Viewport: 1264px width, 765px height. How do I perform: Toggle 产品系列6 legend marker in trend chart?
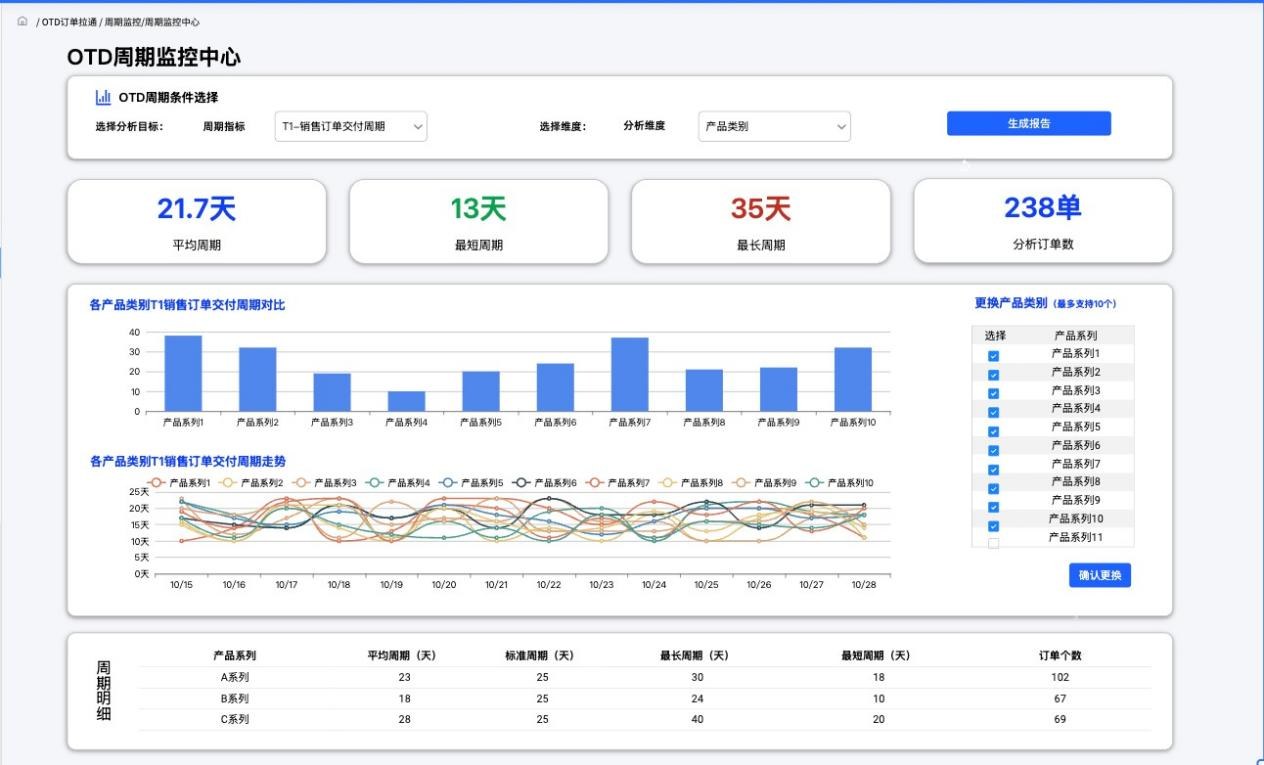coord(521,483)
